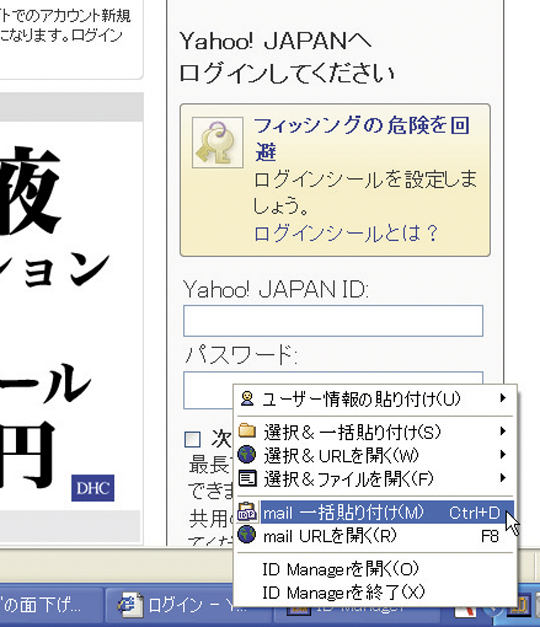
Task: Choose 選択＆一括貼り付け(S) menu entry
Action: click(x=375, y=431)
